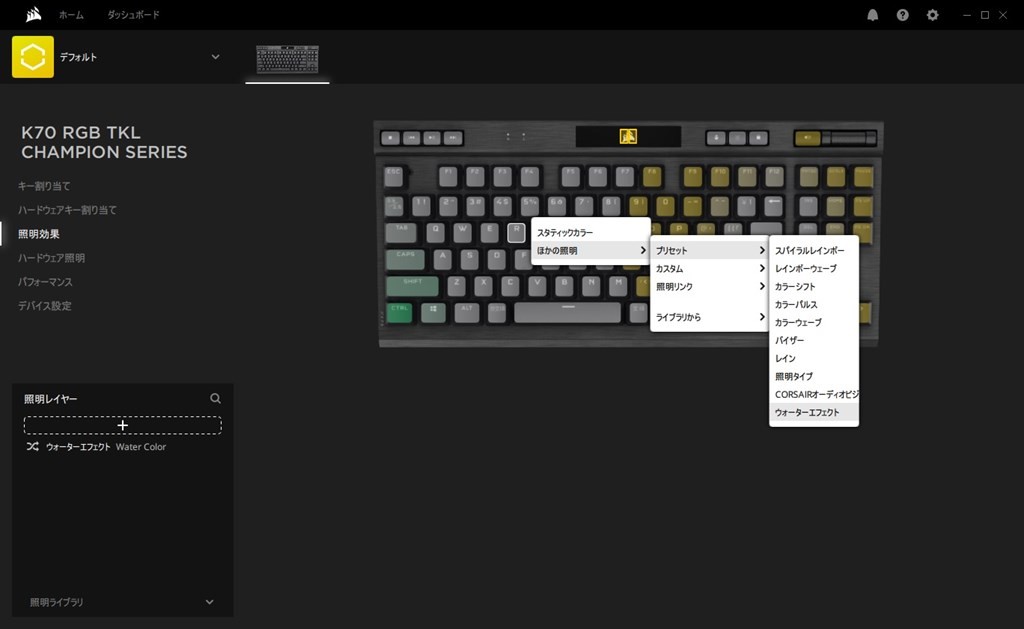Open プリセット submenu

pos(709,250)
